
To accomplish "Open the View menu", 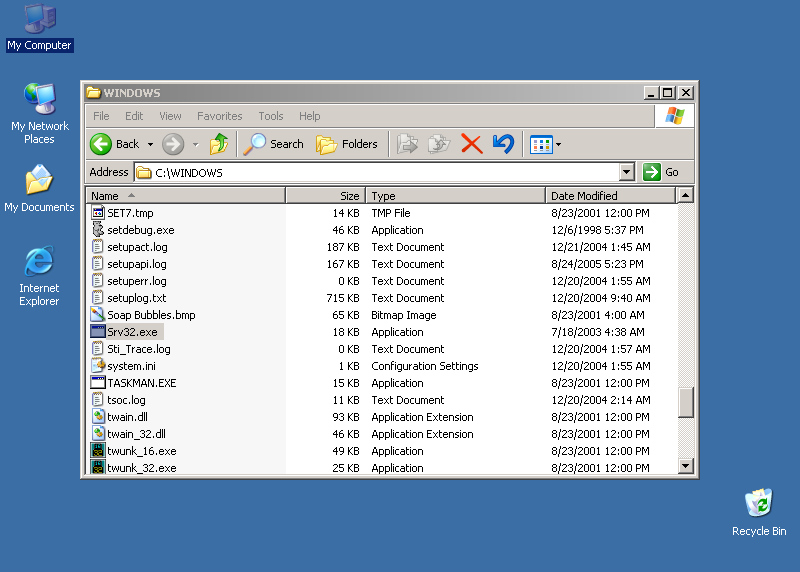I will 170,116.
